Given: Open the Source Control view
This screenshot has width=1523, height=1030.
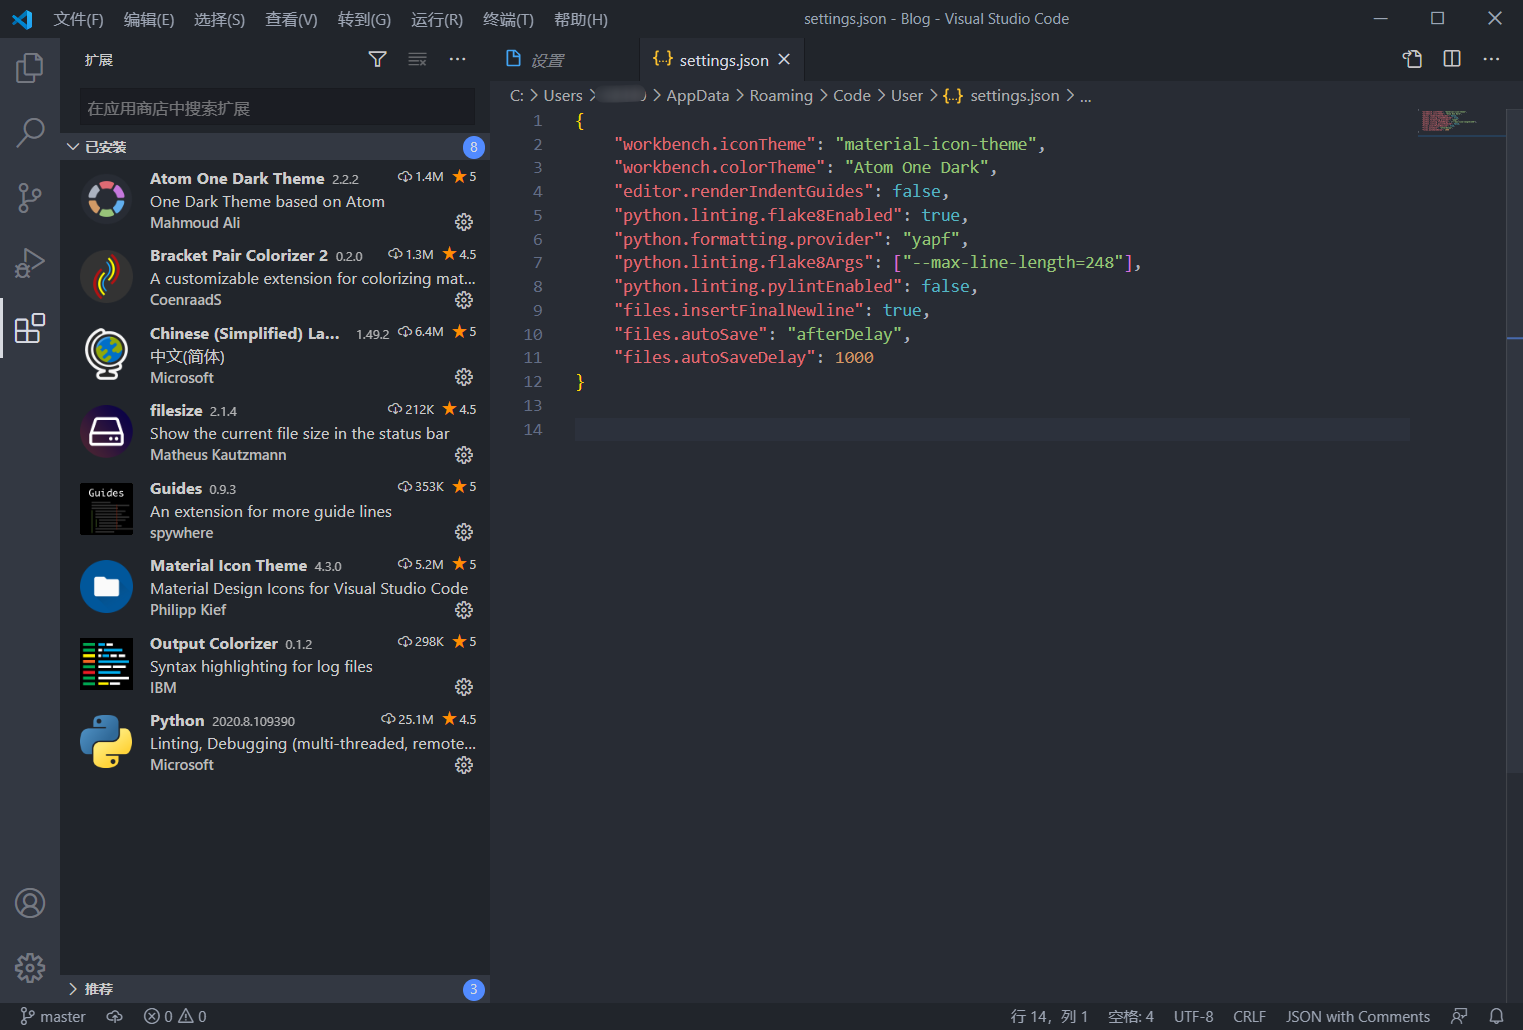Looking at the screenshot, I should (30, 197).
